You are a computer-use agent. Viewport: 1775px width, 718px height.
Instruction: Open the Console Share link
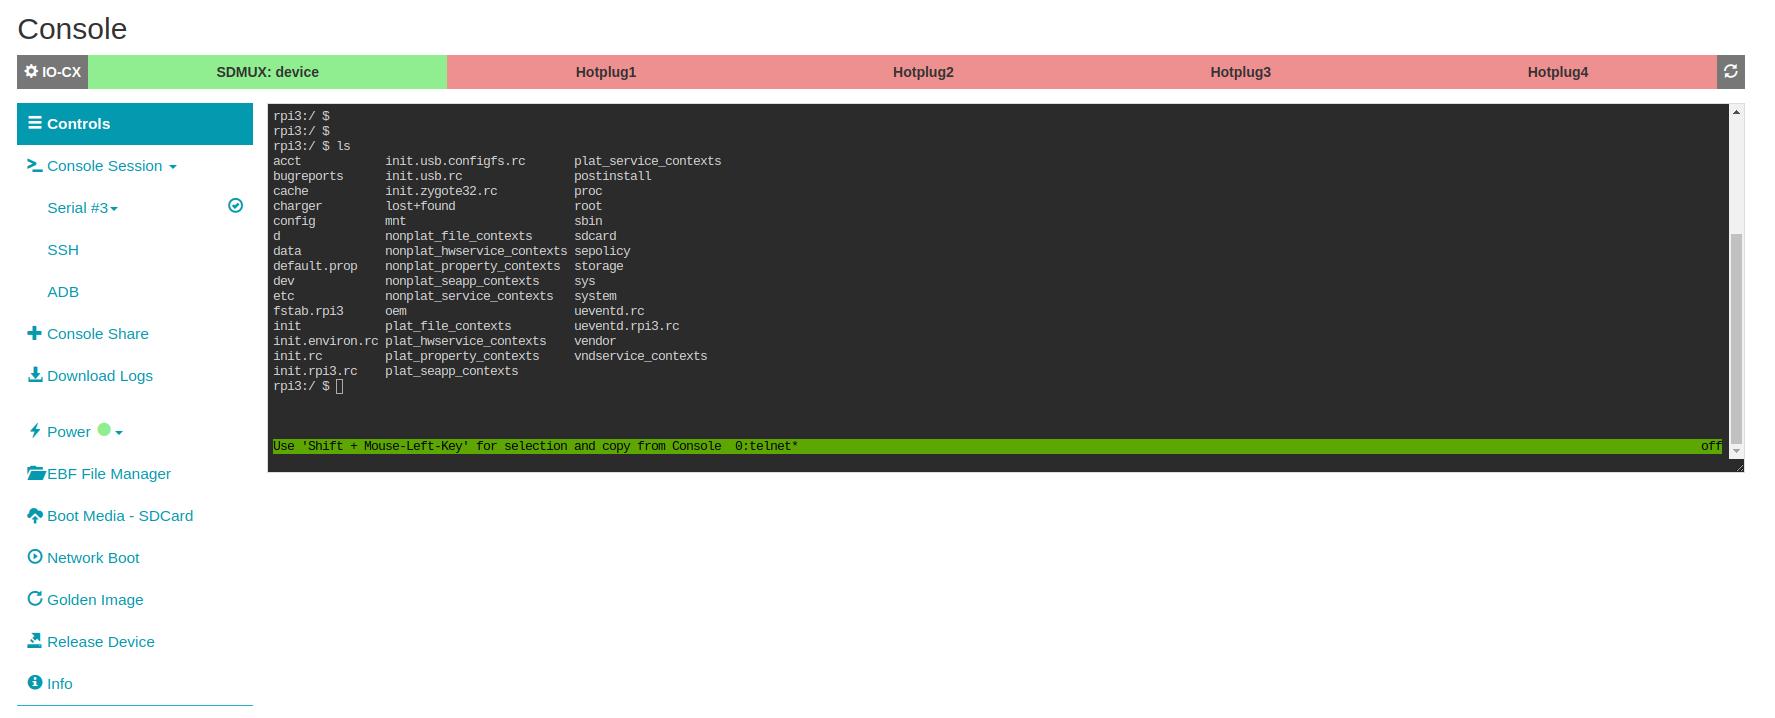tap(98, 334)
